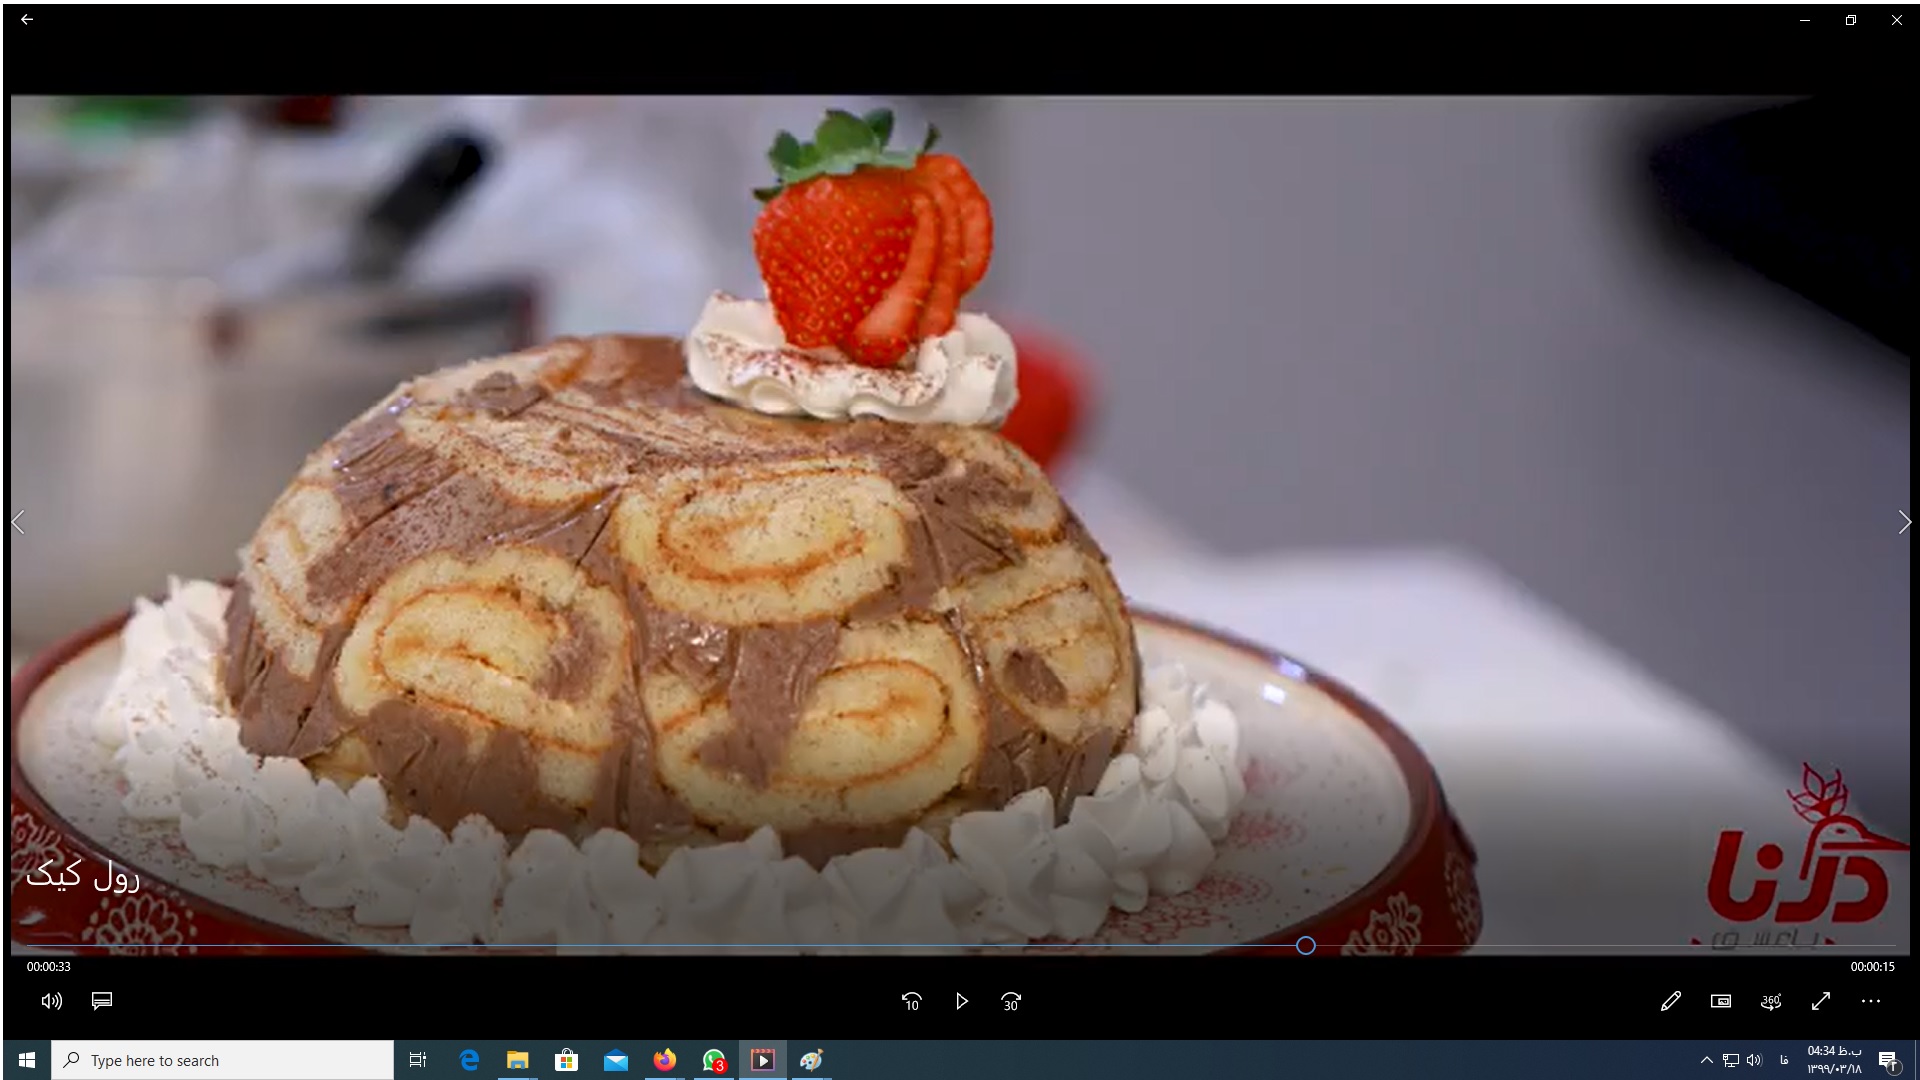
Task: Open File Explorer from taskbar
Action: point(517,1060)
